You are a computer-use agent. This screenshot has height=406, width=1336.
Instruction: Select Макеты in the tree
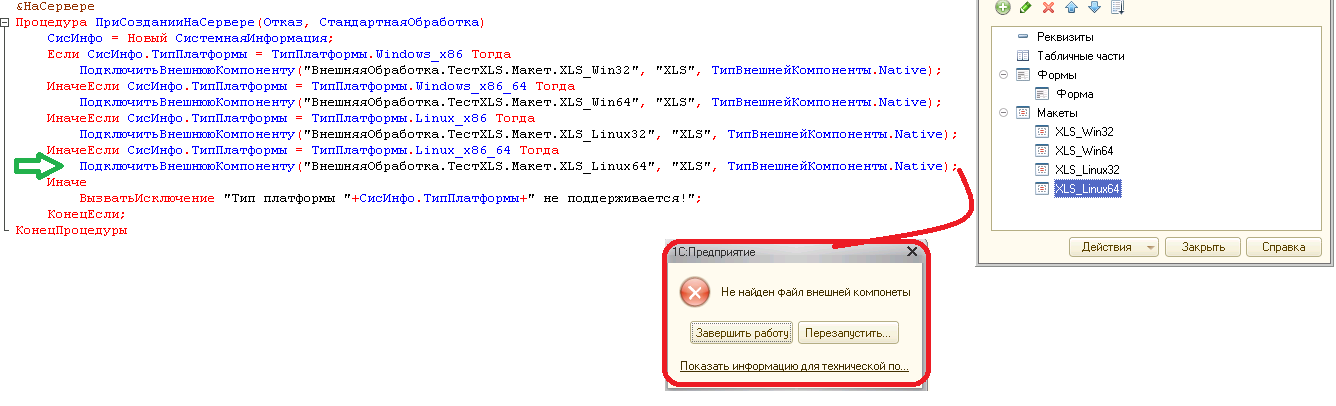coord(1057,113)
